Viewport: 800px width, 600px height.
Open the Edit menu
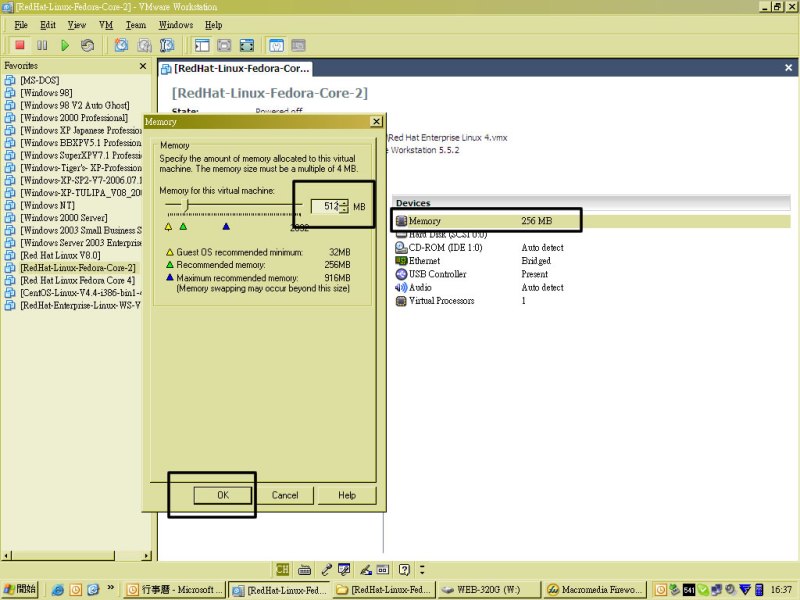(x=48, y=25)
